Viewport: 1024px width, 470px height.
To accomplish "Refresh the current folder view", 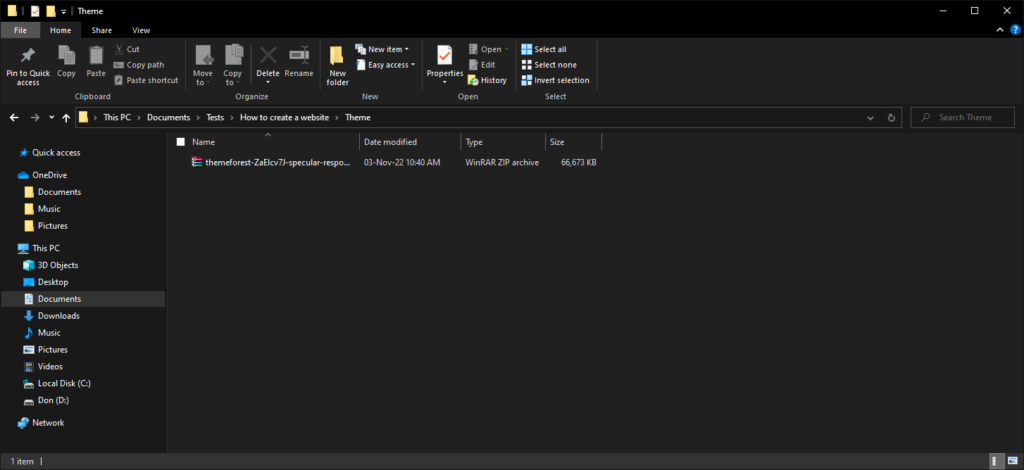I will click(x=891, y=118).
